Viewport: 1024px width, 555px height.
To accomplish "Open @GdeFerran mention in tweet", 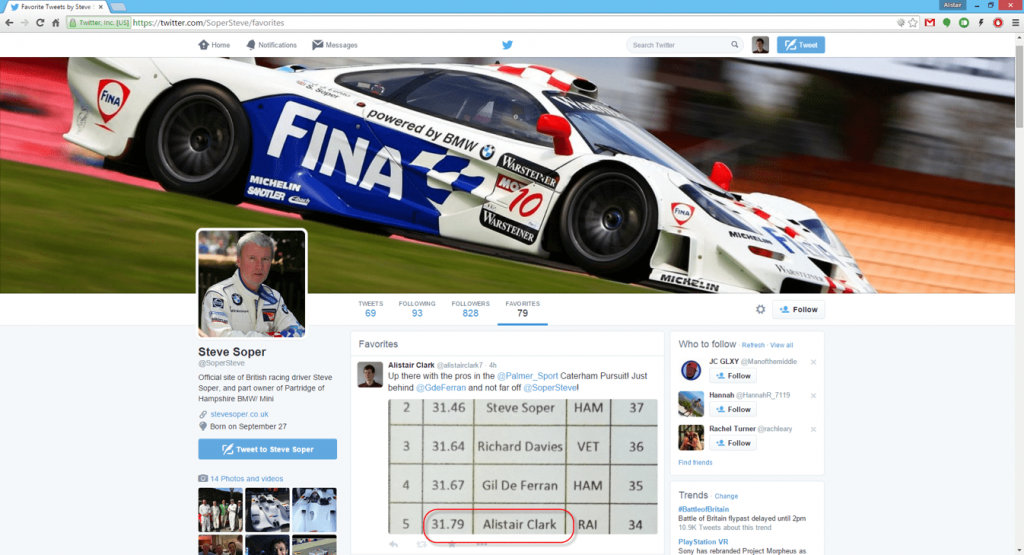I will [x=441, y=388].
